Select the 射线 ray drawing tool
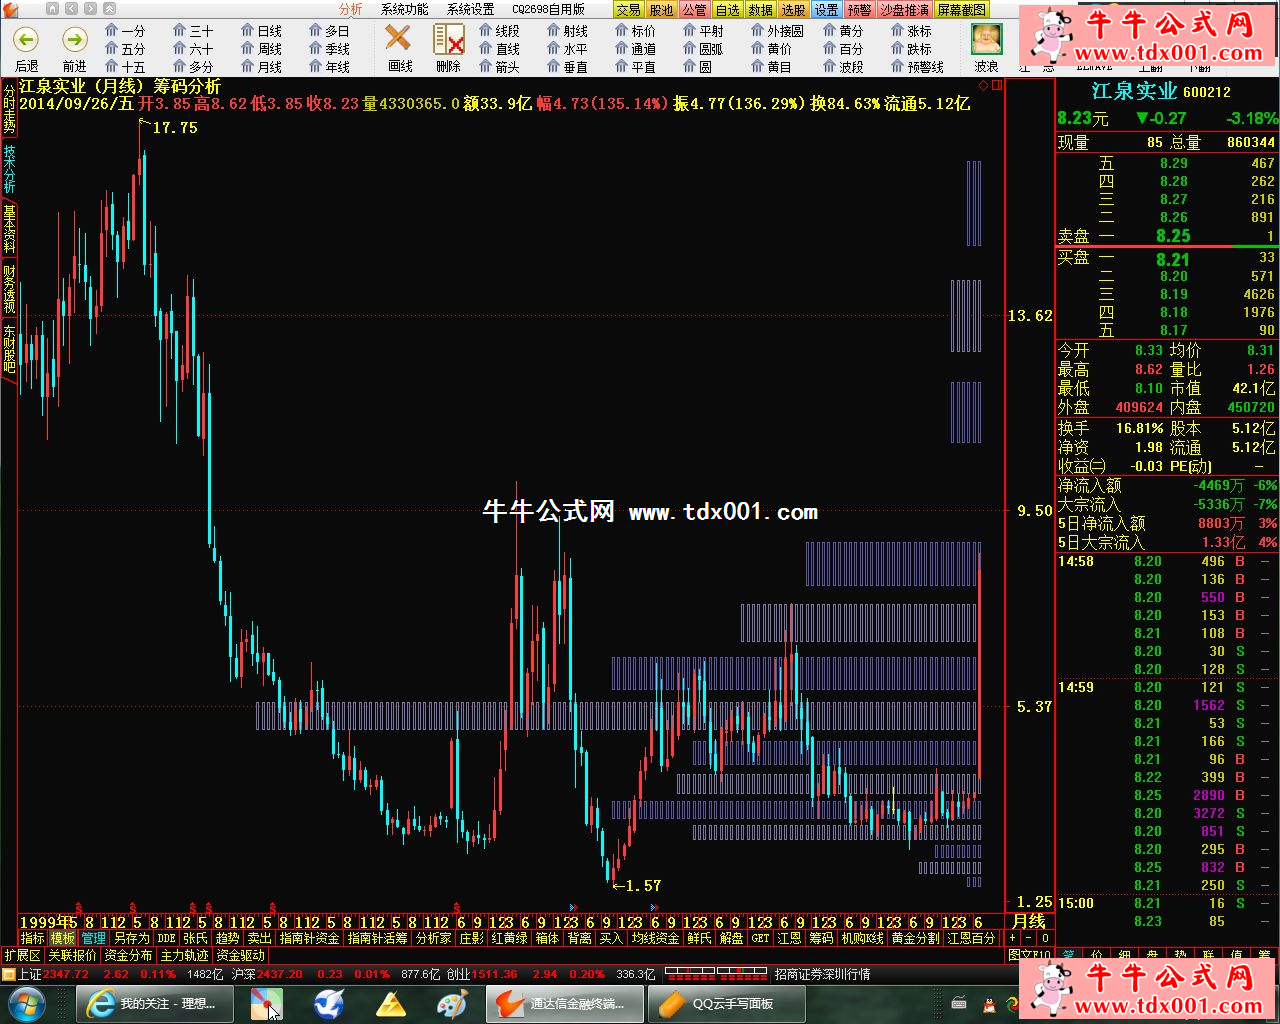Image resolution: width=1280 pixels, height=1024 pixels. [567, 31]
